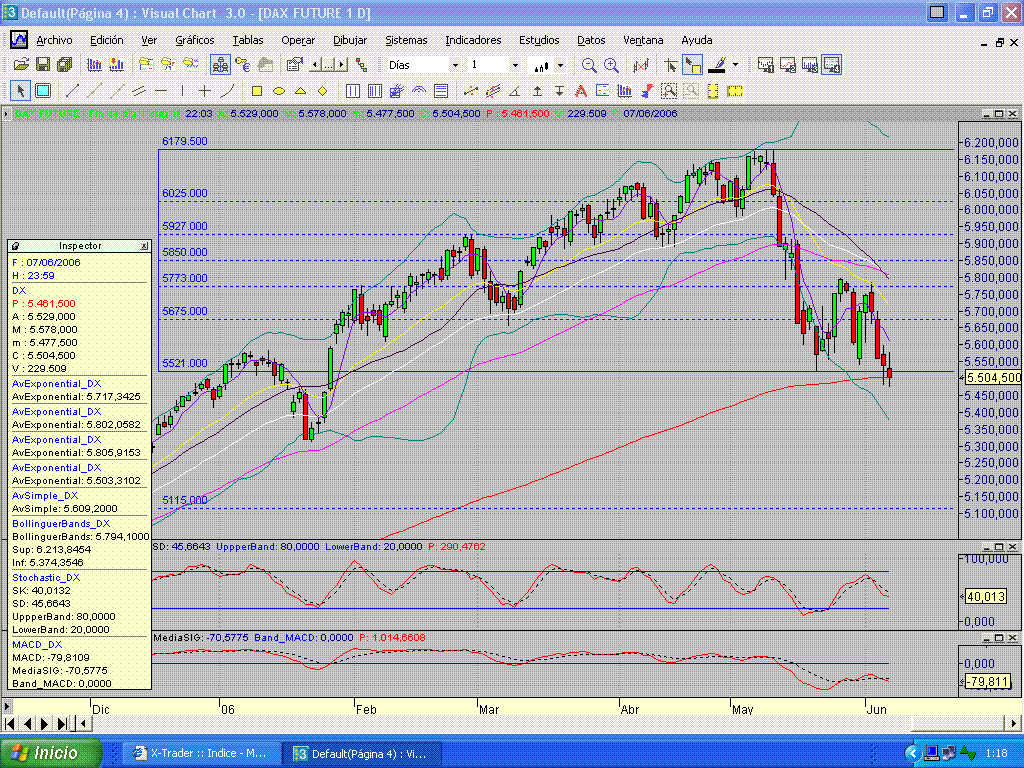Click the dashed-box zoom area magnifier

coord(669,91)
